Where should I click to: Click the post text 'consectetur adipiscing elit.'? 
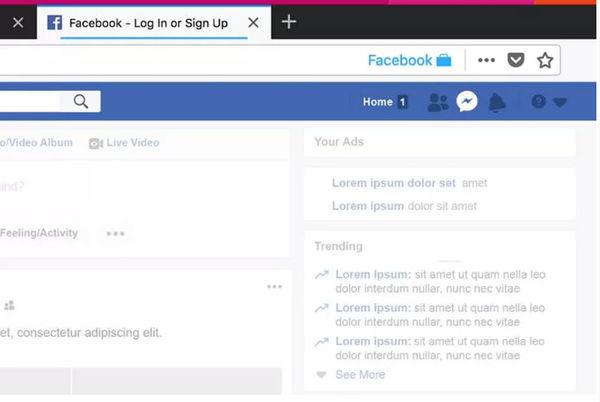pyautogui.click(x=90, y=333)
